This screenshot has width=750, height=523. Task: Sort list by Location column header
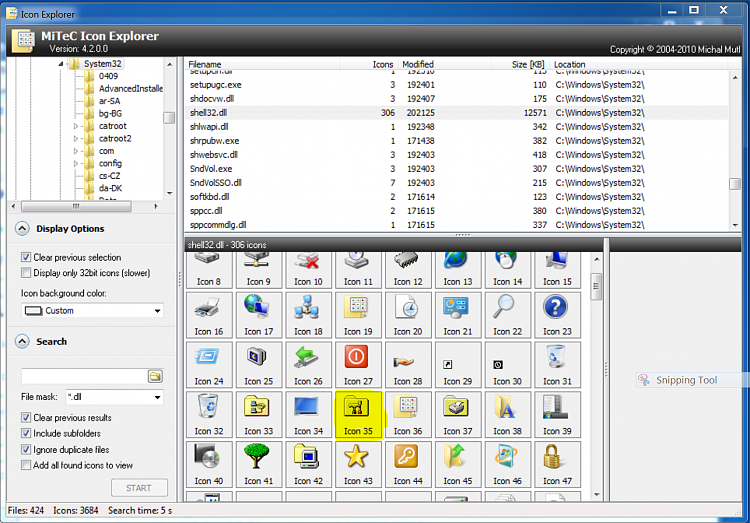click(x=639, y=64)
